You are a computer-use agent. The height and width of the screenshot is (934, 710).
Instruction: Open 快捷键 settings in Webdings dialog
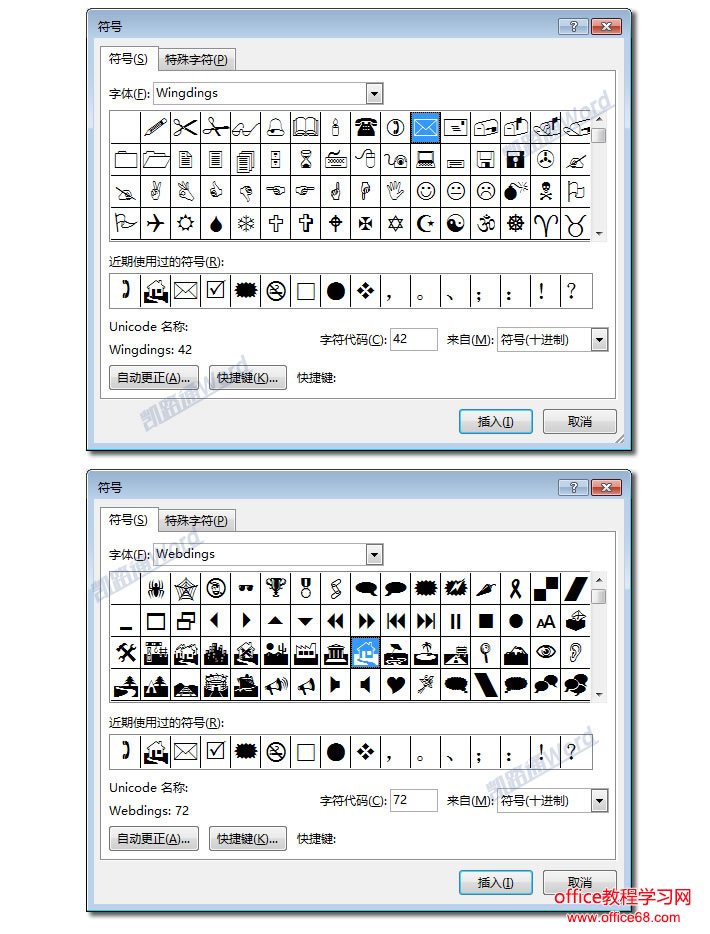point(248,839)
